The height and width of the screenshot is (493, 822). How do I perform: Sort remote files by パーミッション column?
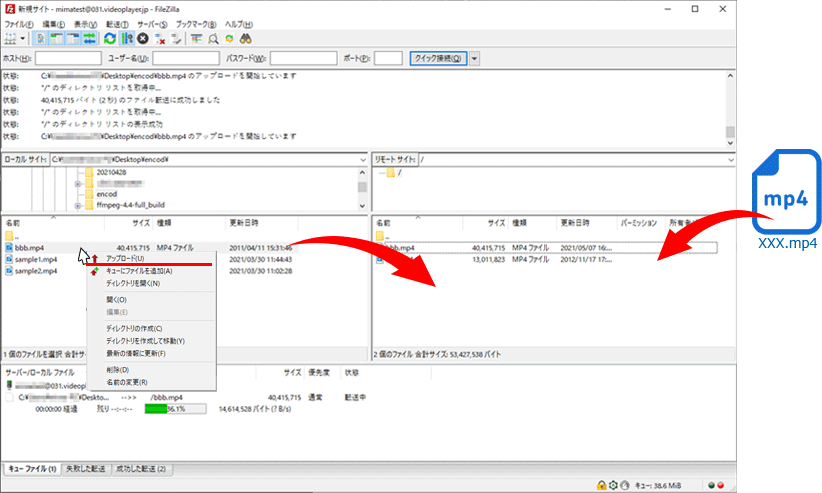click(x=640, y=223)
